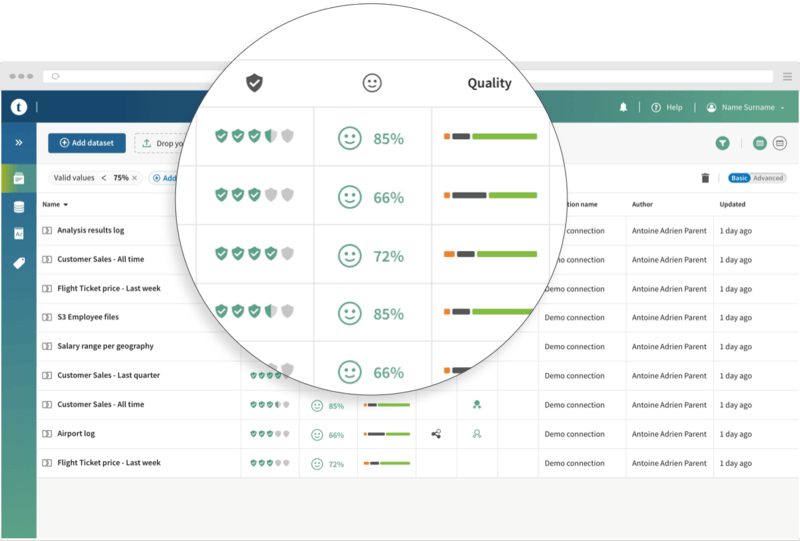The image size is (800, 541).
Task: Open the database icon in sidebar
Action: pos(18,207)
